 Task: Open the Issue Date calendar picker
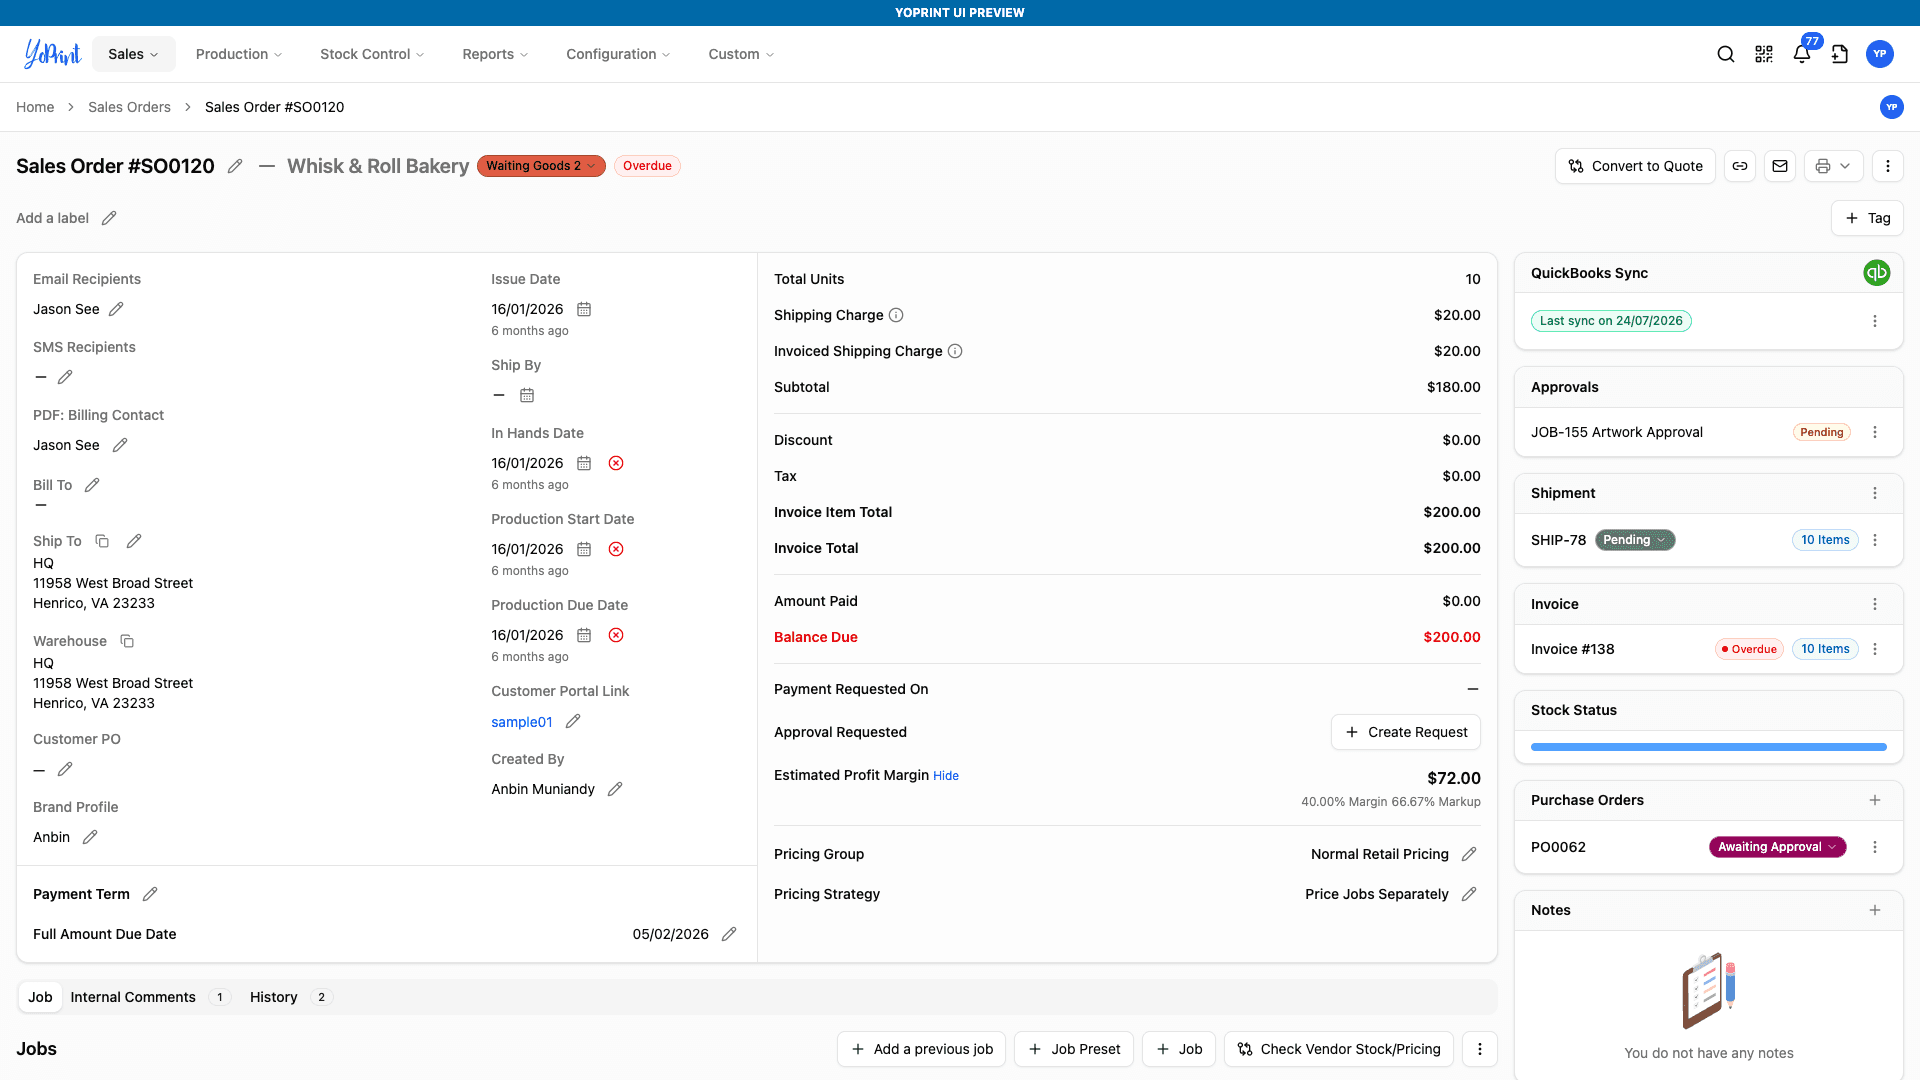pyautogui.click(x=584, y=309)
